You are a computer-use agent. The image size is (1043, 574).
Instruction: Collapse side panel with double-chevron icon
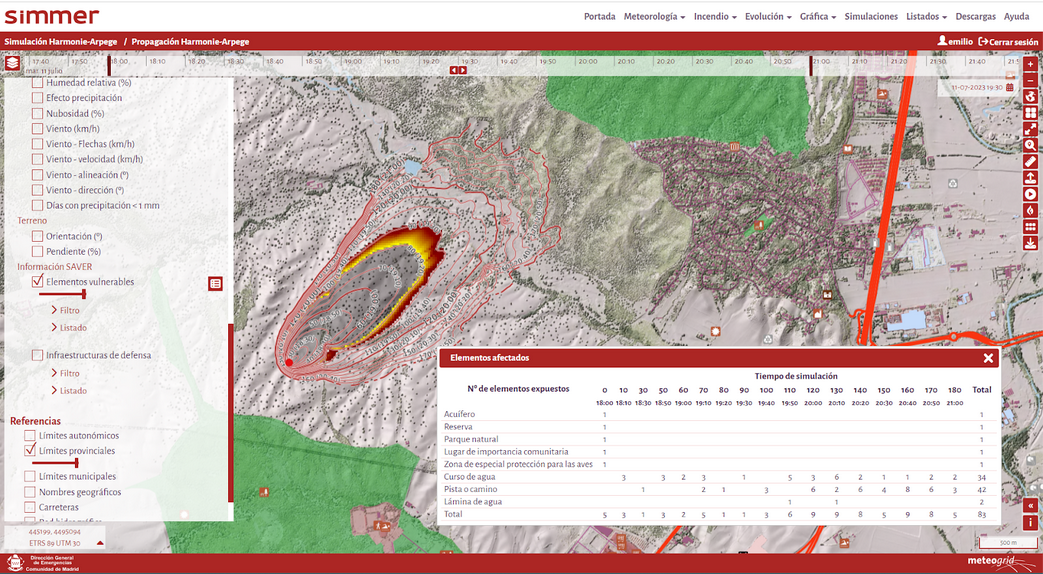tap(1030, 505)
